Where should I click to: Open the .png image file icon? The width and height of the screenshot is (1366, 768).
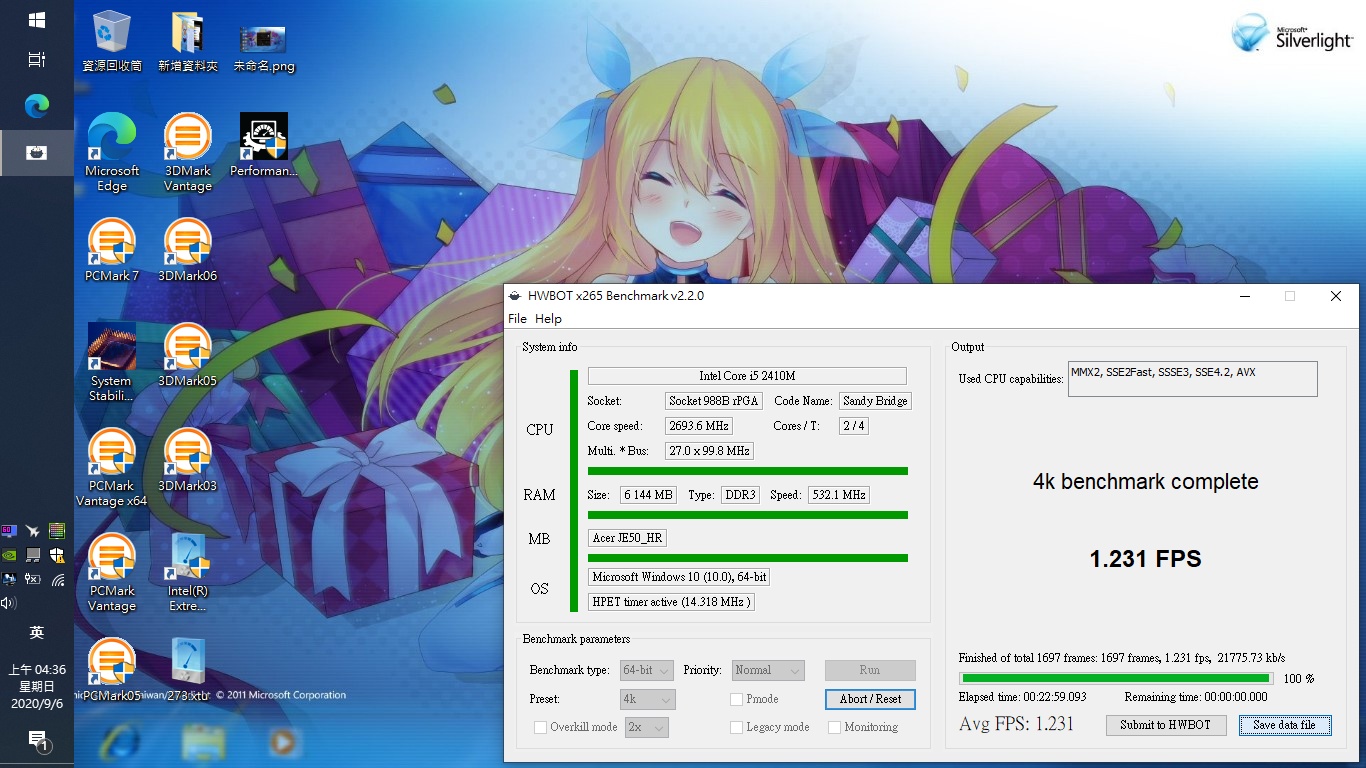[264, 47]
